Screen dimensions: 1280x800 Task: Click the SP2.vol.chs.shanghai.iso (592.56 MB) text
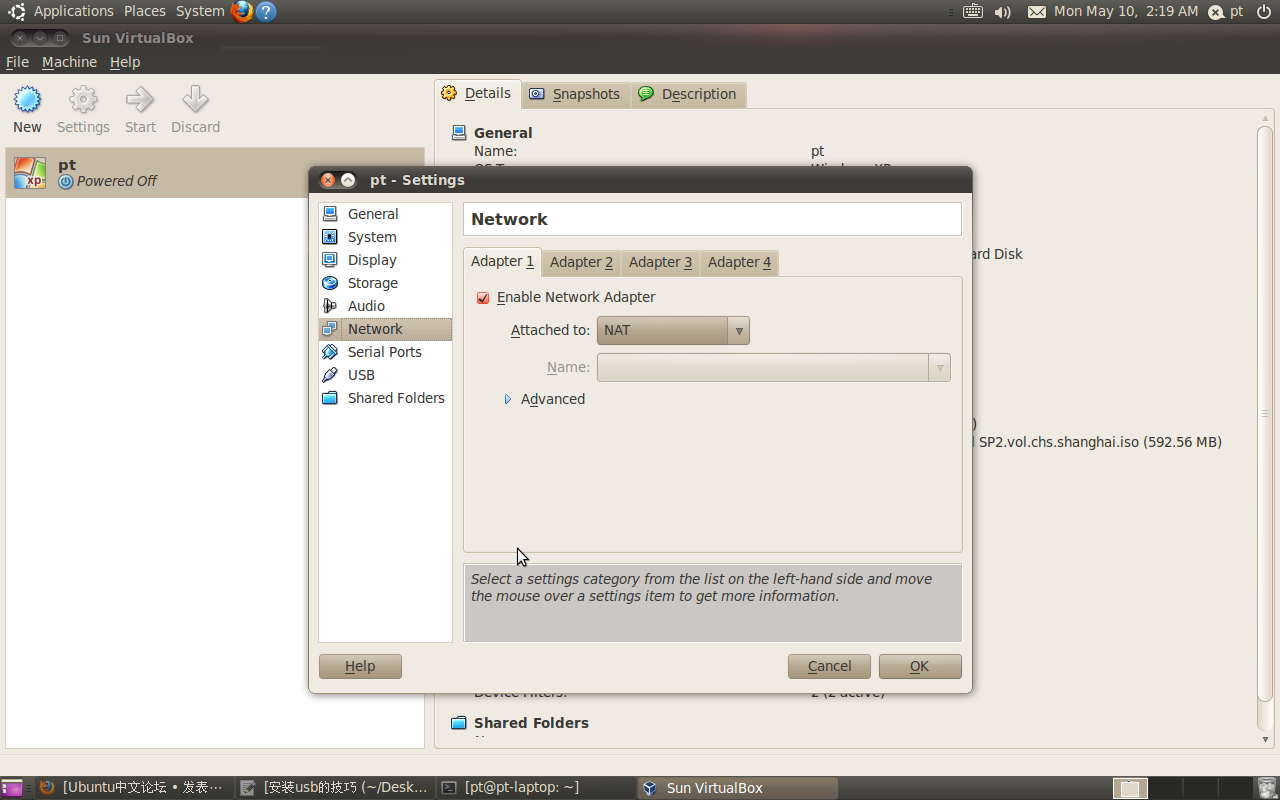point(1100,442)
